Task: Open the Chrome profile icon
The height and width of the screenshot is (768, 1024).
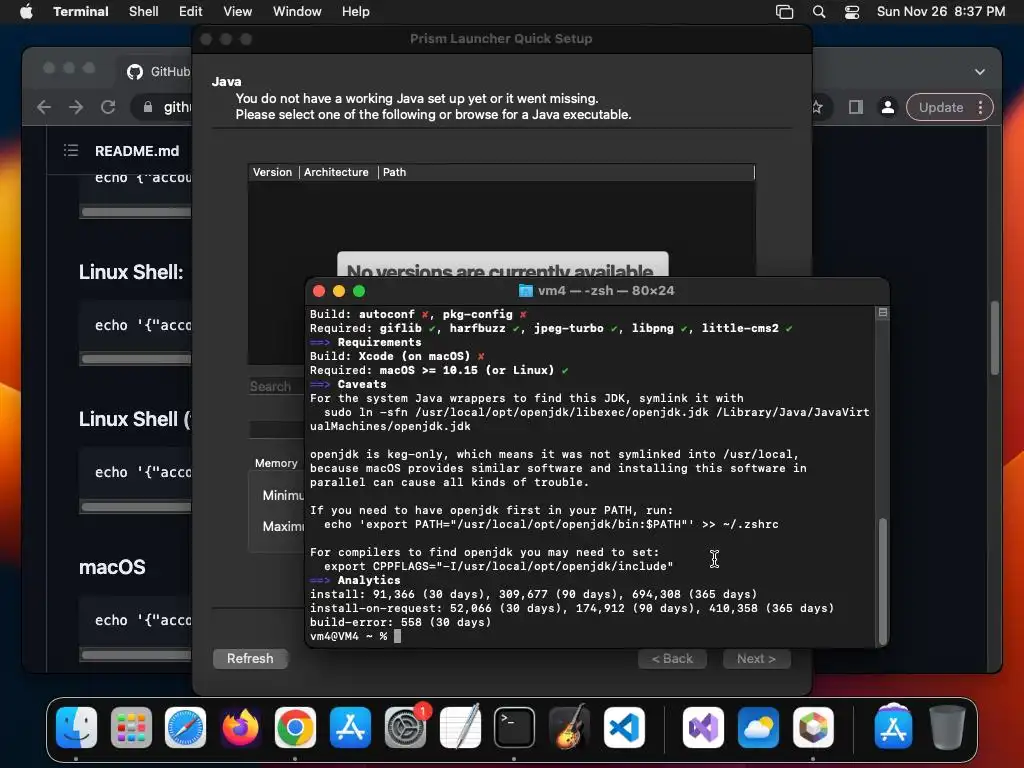Action: (888, 107)
